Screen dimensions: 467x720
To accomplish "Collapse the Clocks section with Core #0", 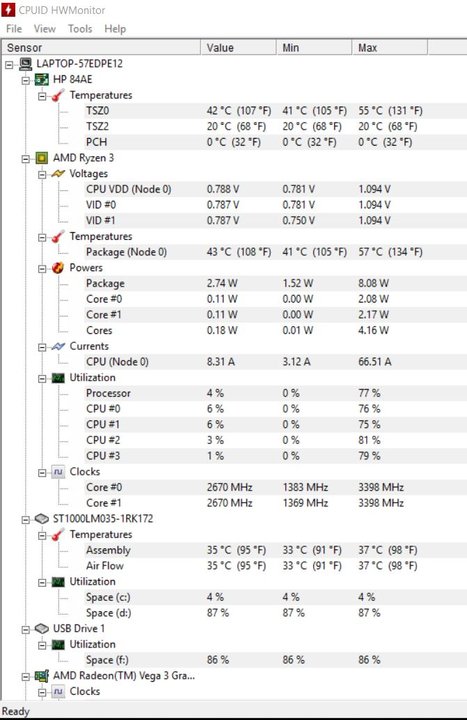I will point(42,472).
